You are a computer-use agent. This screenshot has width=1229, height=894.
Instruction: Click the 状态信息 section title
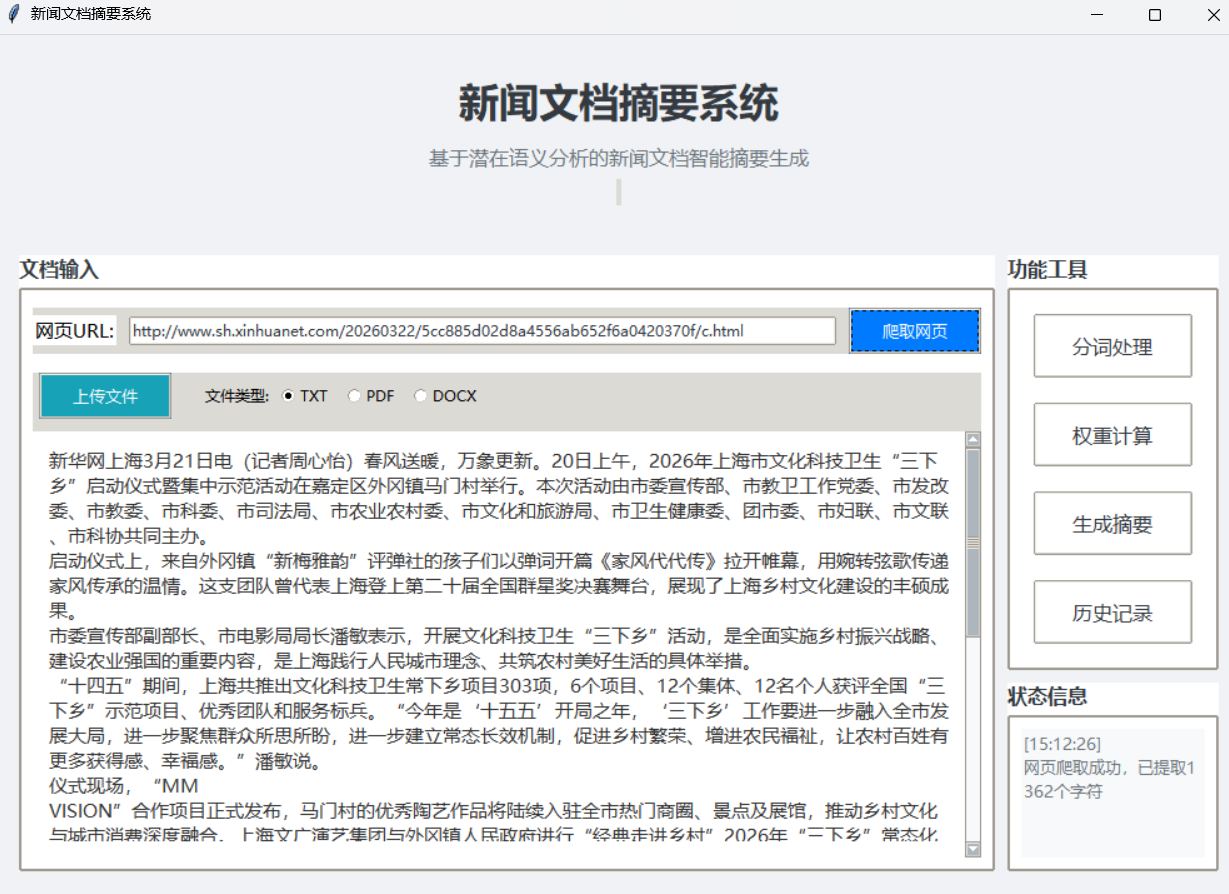(x=1047, y=696)
